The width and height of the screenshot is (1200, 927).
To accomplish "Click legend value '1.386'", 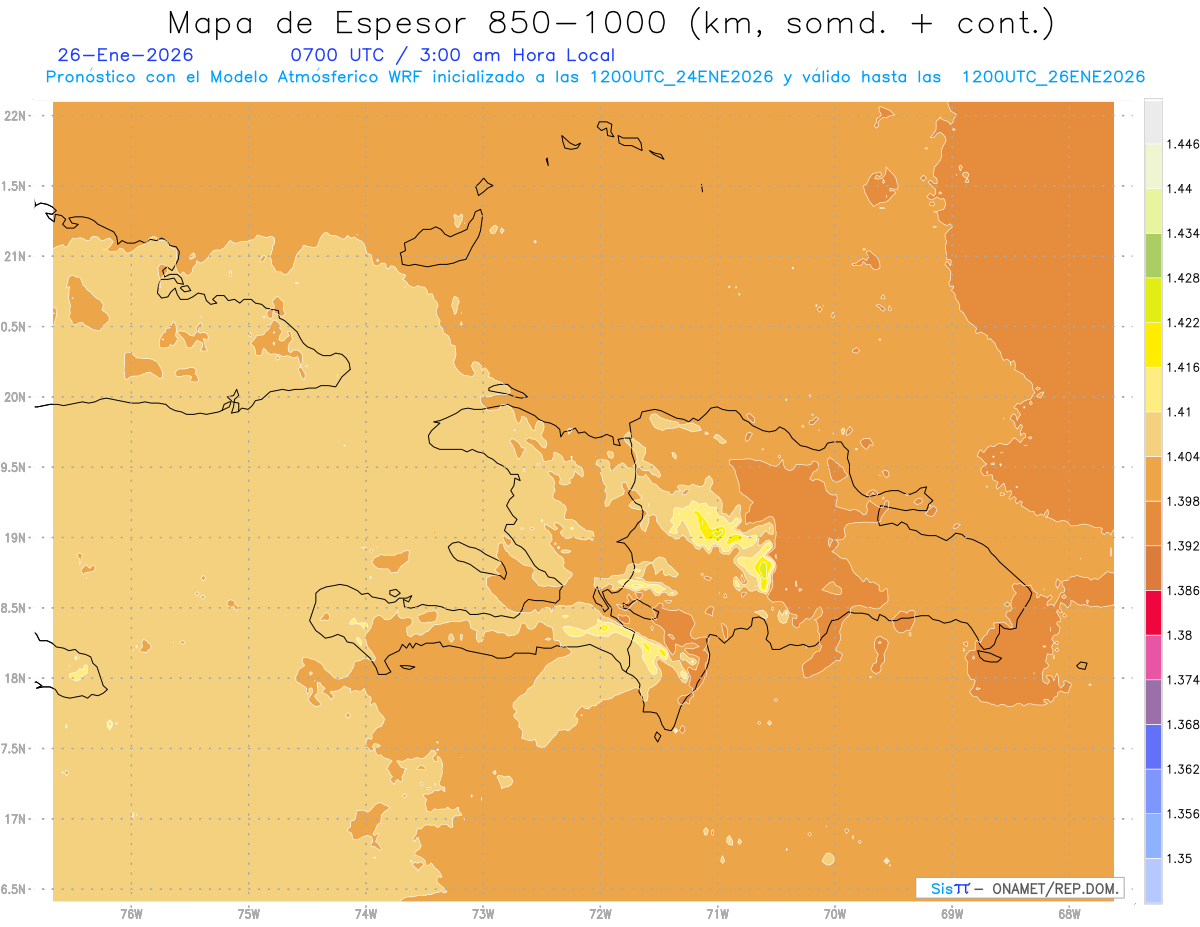I will coord(1182,591).
